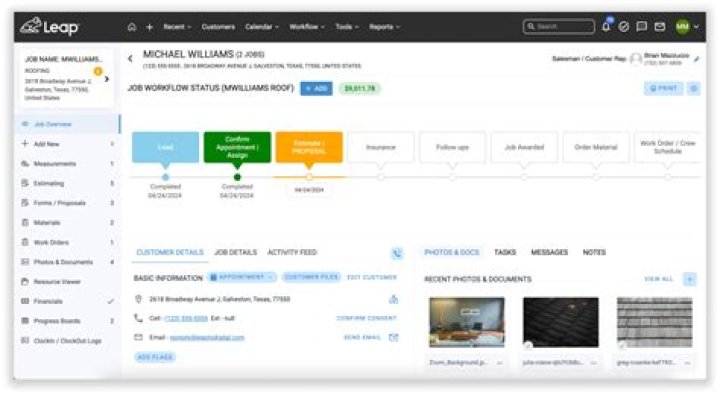This screenshot has width=720, height=395.
Task: Open the notifications bell icon
Action: [606, 26]
